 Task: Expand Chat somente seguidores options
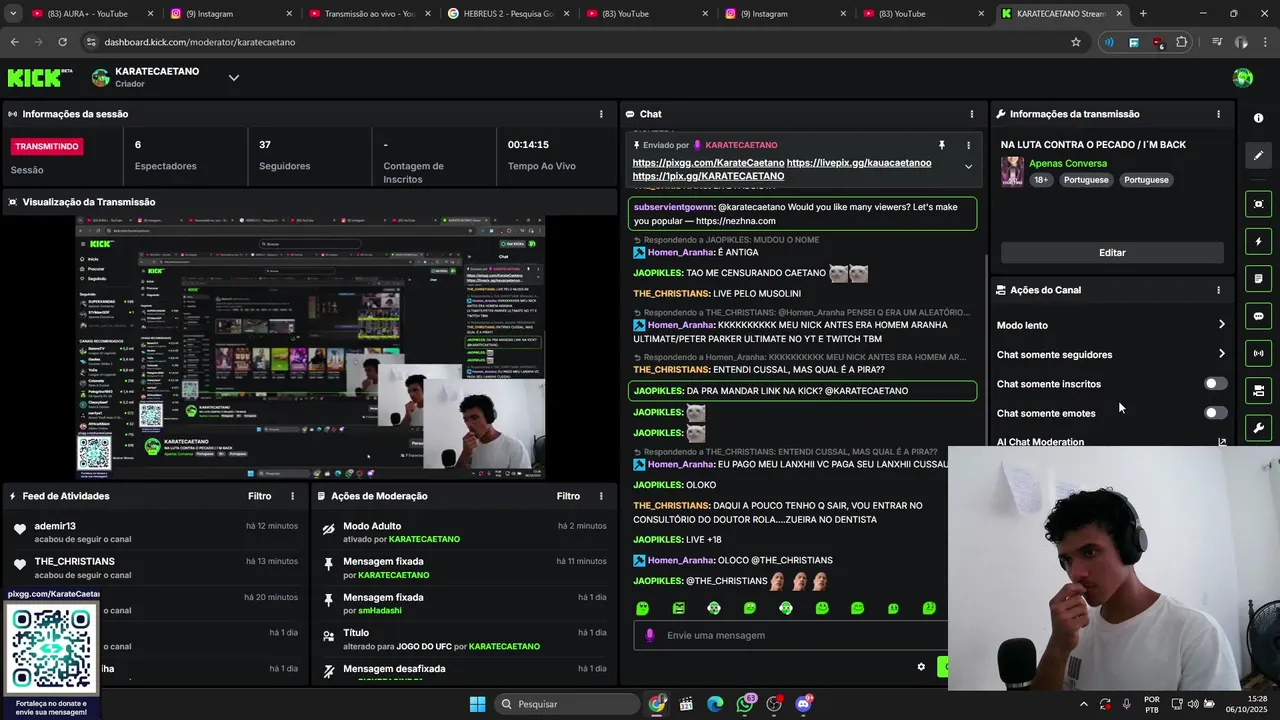1221,354
